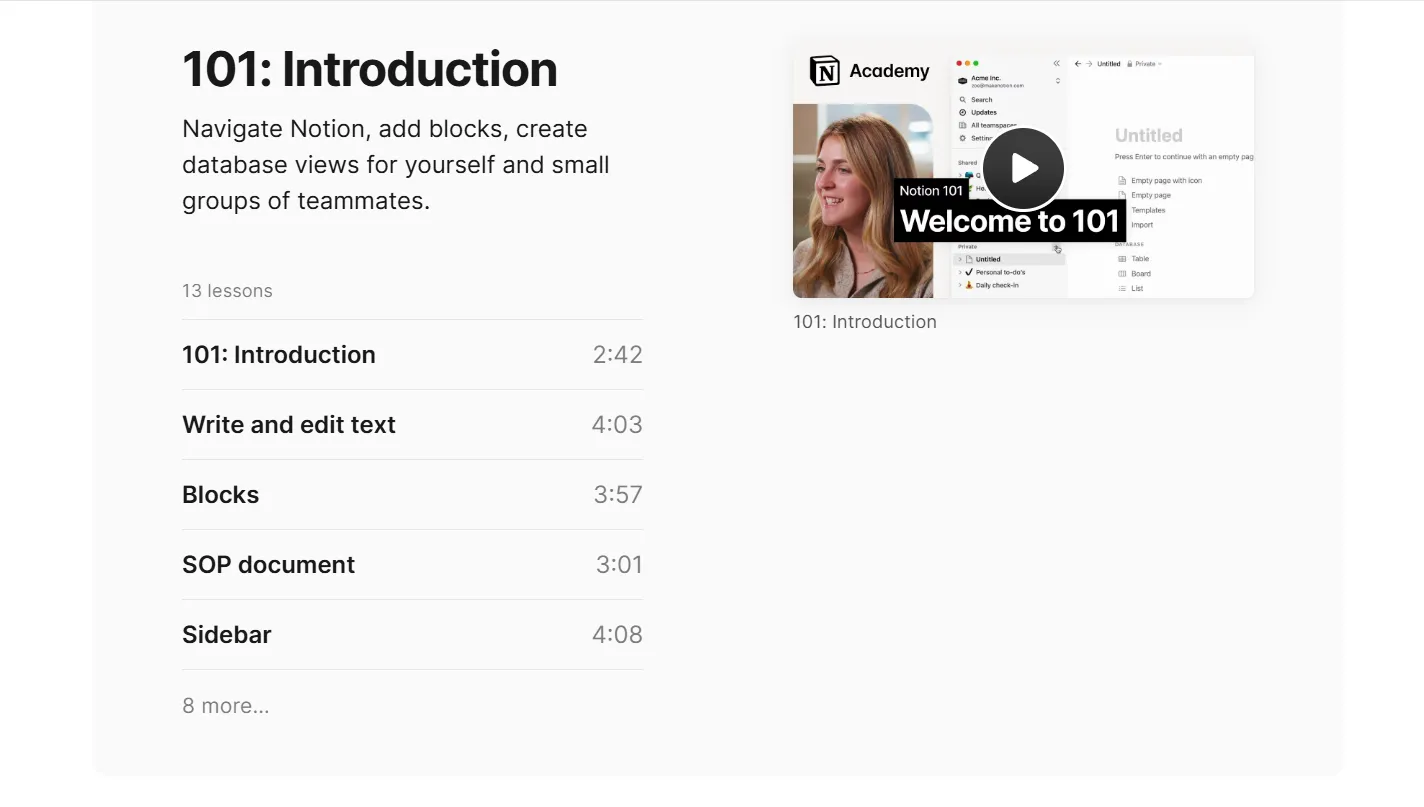Play the Welcome to 101 video

pyautogui.click(x=1023, y=168)
